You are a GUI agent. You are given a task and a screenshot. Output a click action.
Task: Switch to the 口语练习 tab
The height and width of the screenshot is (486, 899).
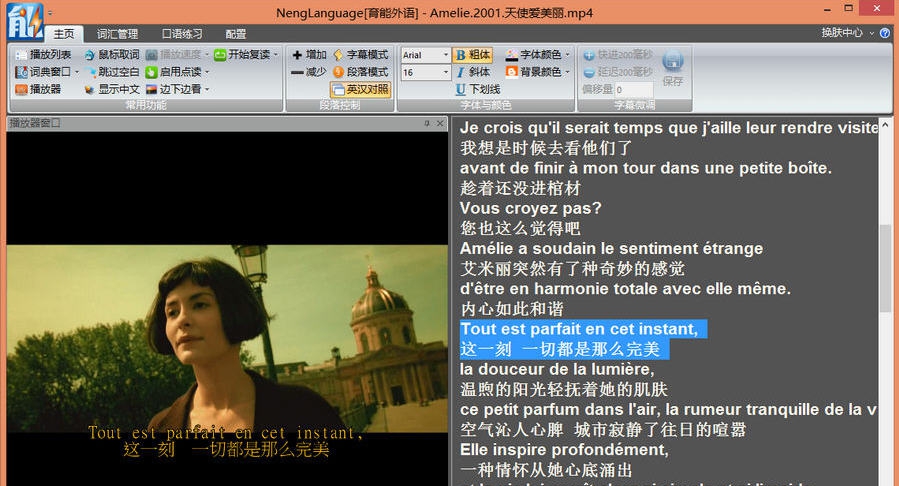pos(182,34)
